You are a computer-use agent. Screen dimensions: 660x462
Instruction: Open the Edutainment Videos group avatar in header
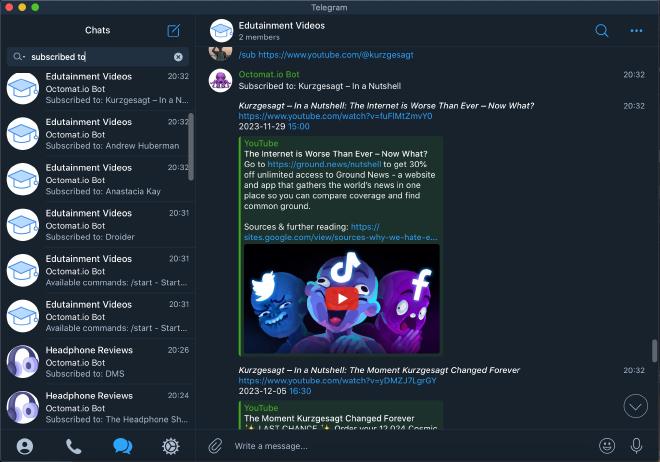coord(221,30)
